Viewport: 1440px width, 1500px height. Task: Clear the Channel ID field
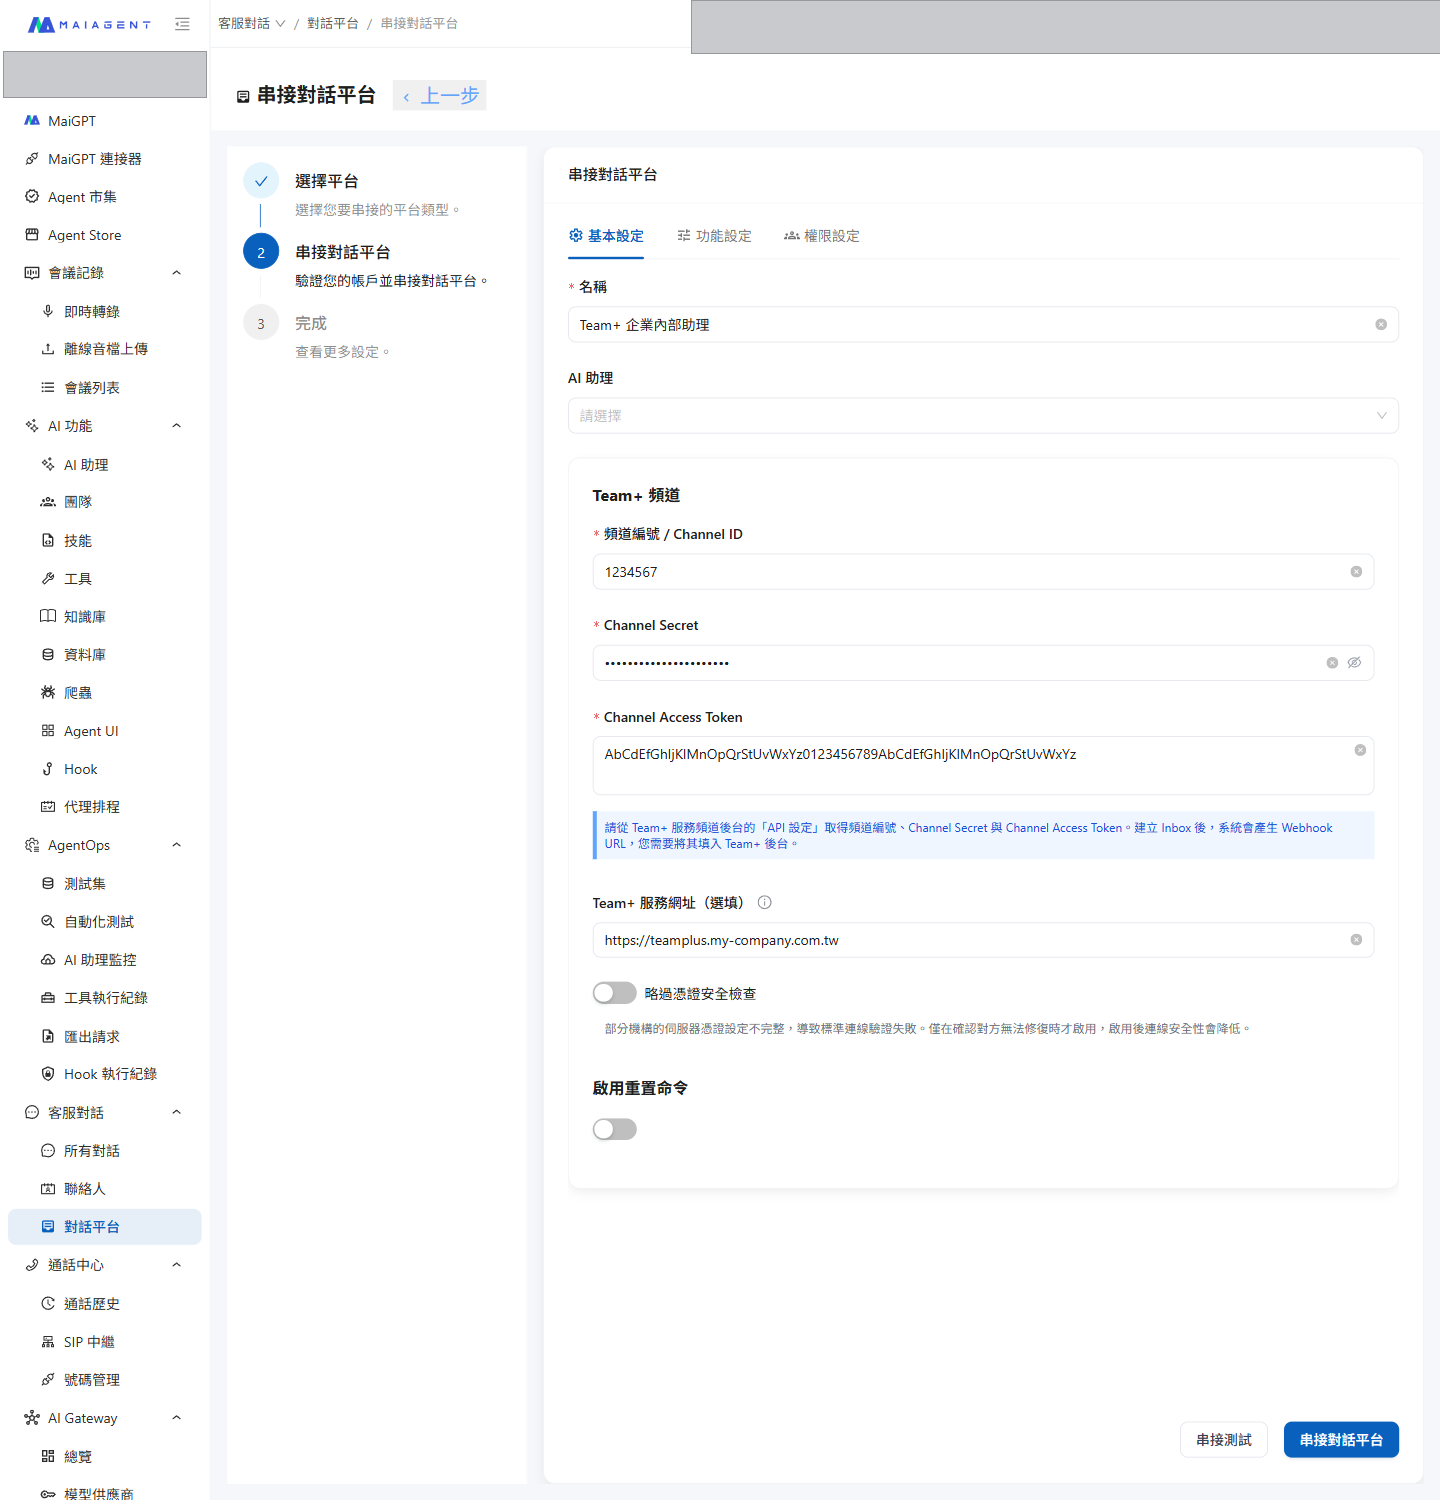[x=1356, y=572]
